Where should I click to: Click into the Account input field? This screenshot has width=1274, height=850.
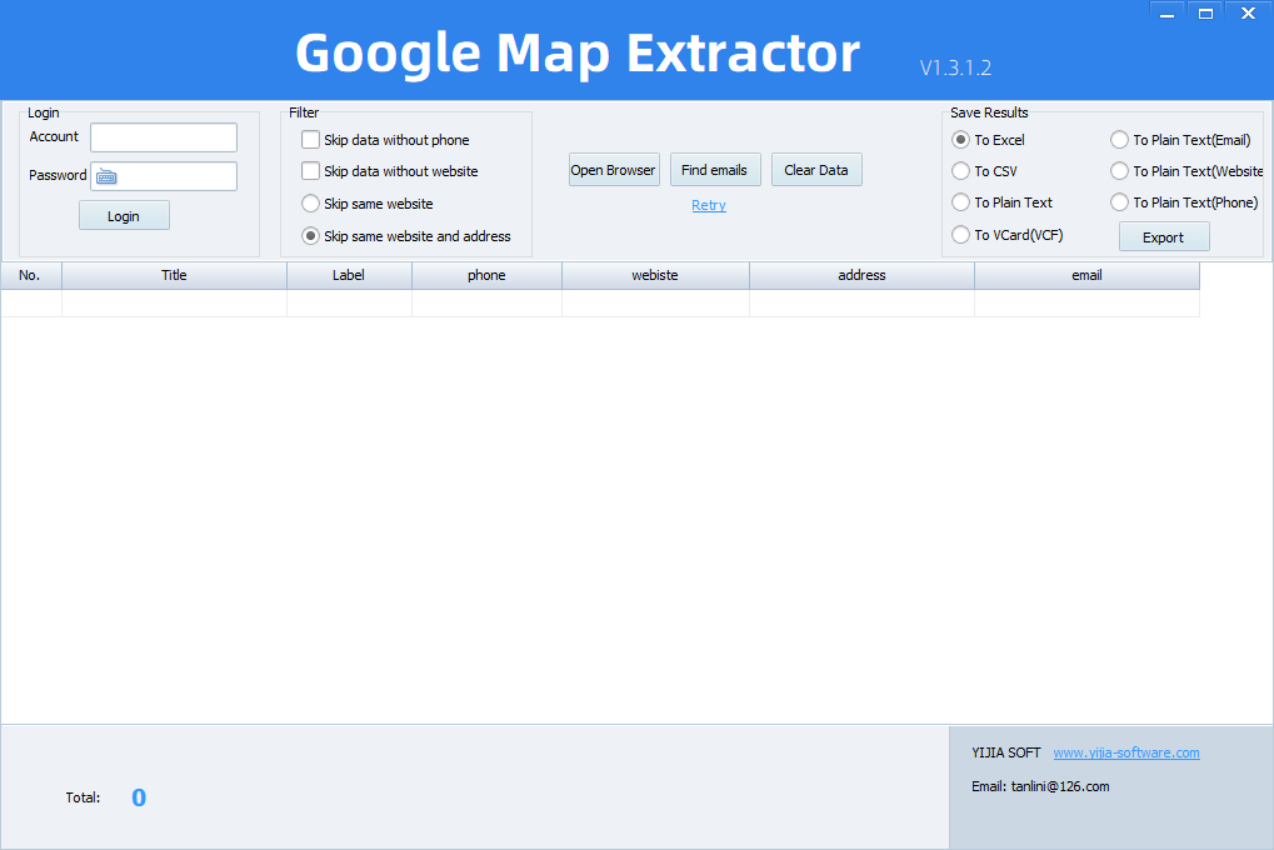[164, 137]
